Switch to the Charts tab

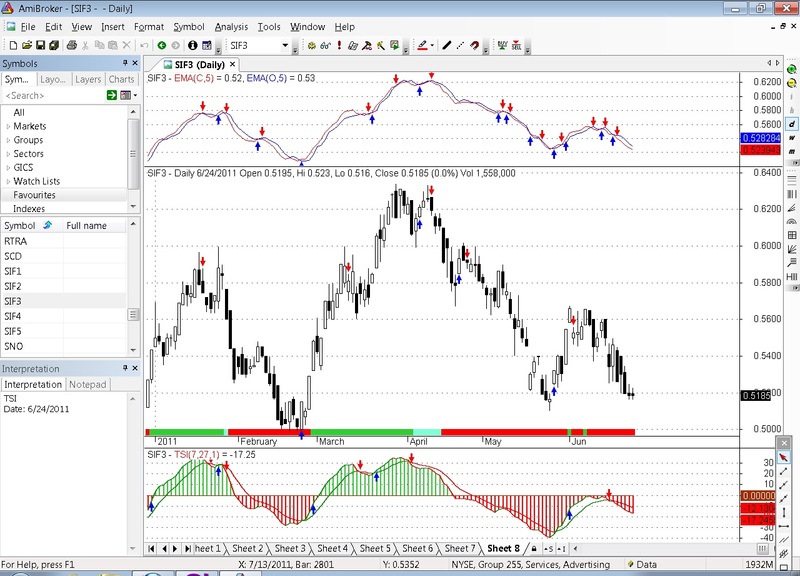point(121,79)
